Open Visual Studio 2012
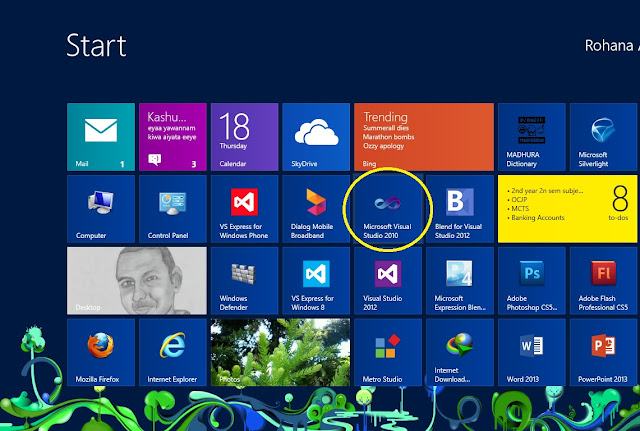This screenshot has height=431, width=640. (x=388, y=281)
